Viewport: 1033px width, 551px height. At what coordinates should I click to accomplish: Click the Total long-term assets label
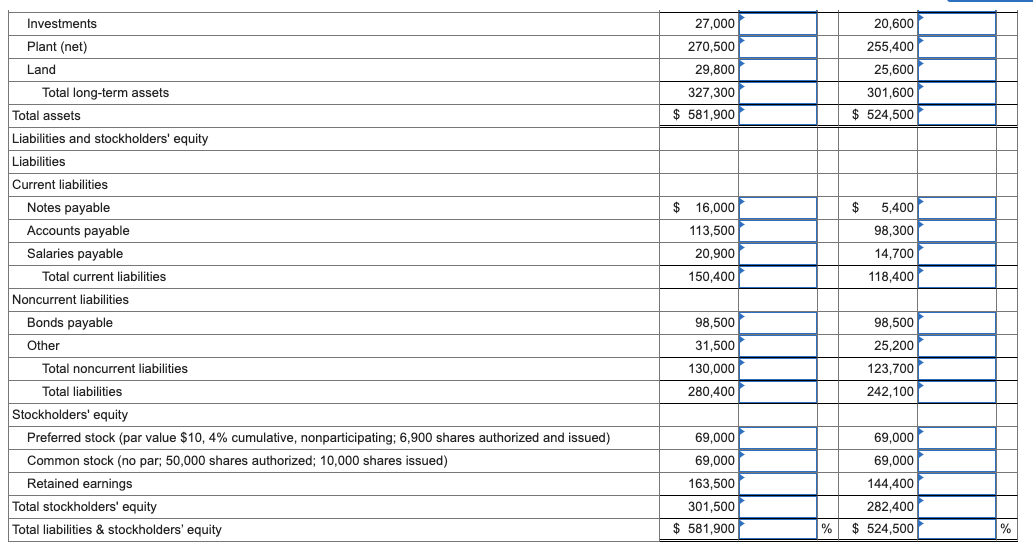[x=105, y=93]
